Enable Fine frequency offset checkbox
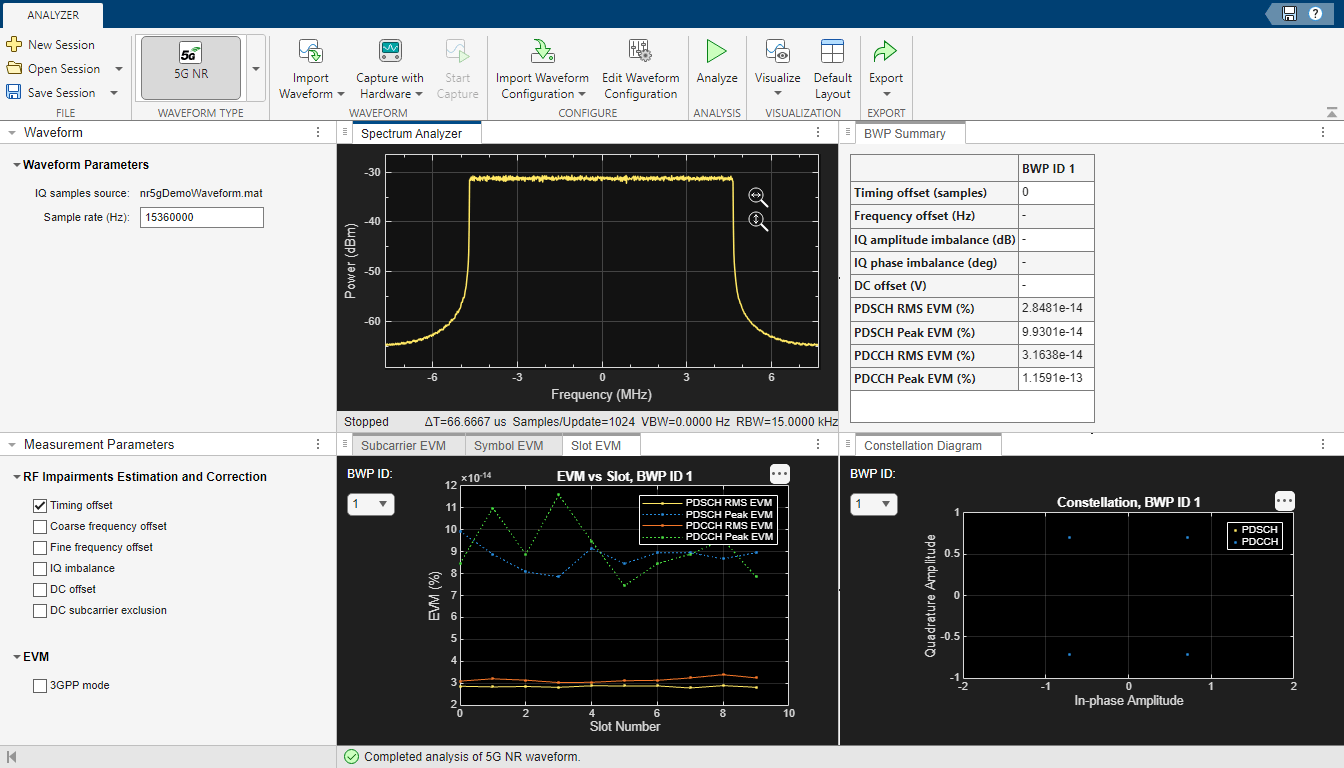This screenshot has width=1344, height=768. pos(40,548)
